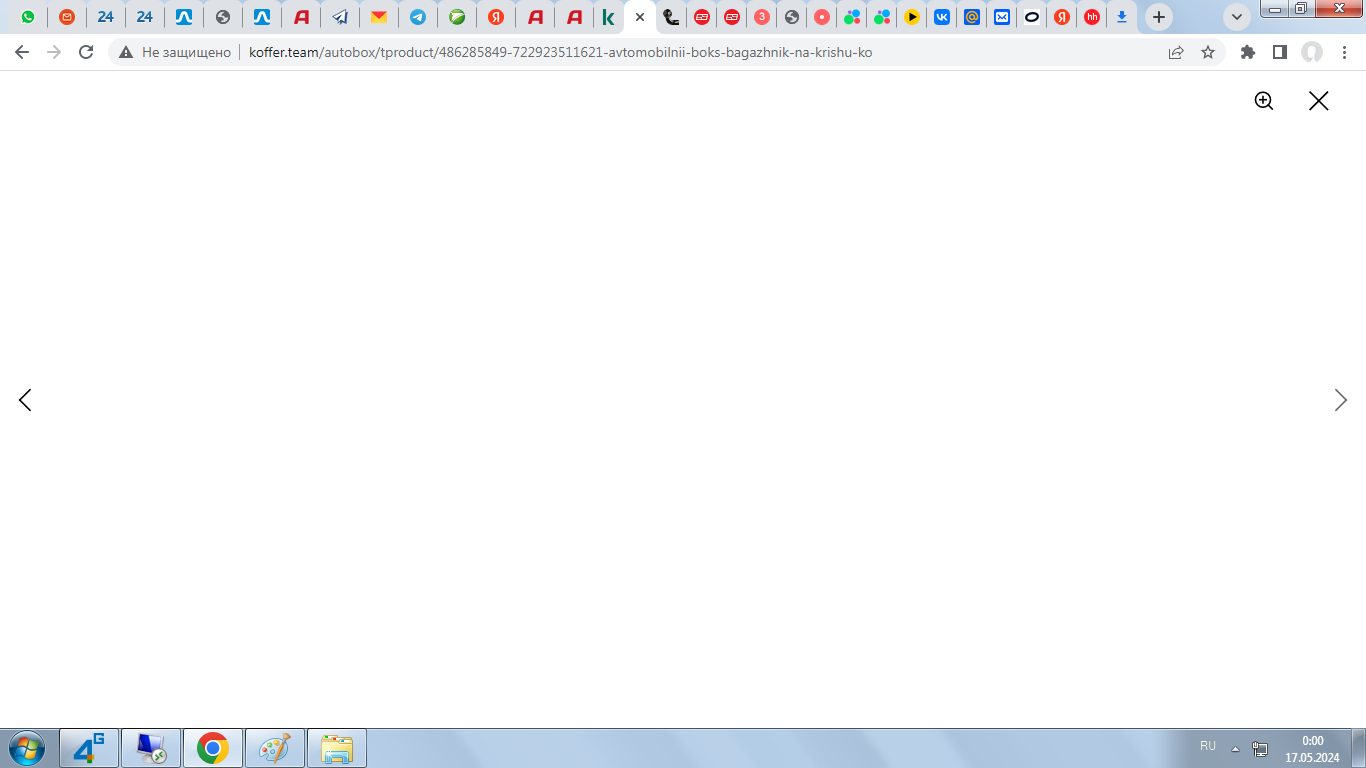This screenshot has width=1366, height=768.
Task: Reload the page
Action: pos(86,52)
